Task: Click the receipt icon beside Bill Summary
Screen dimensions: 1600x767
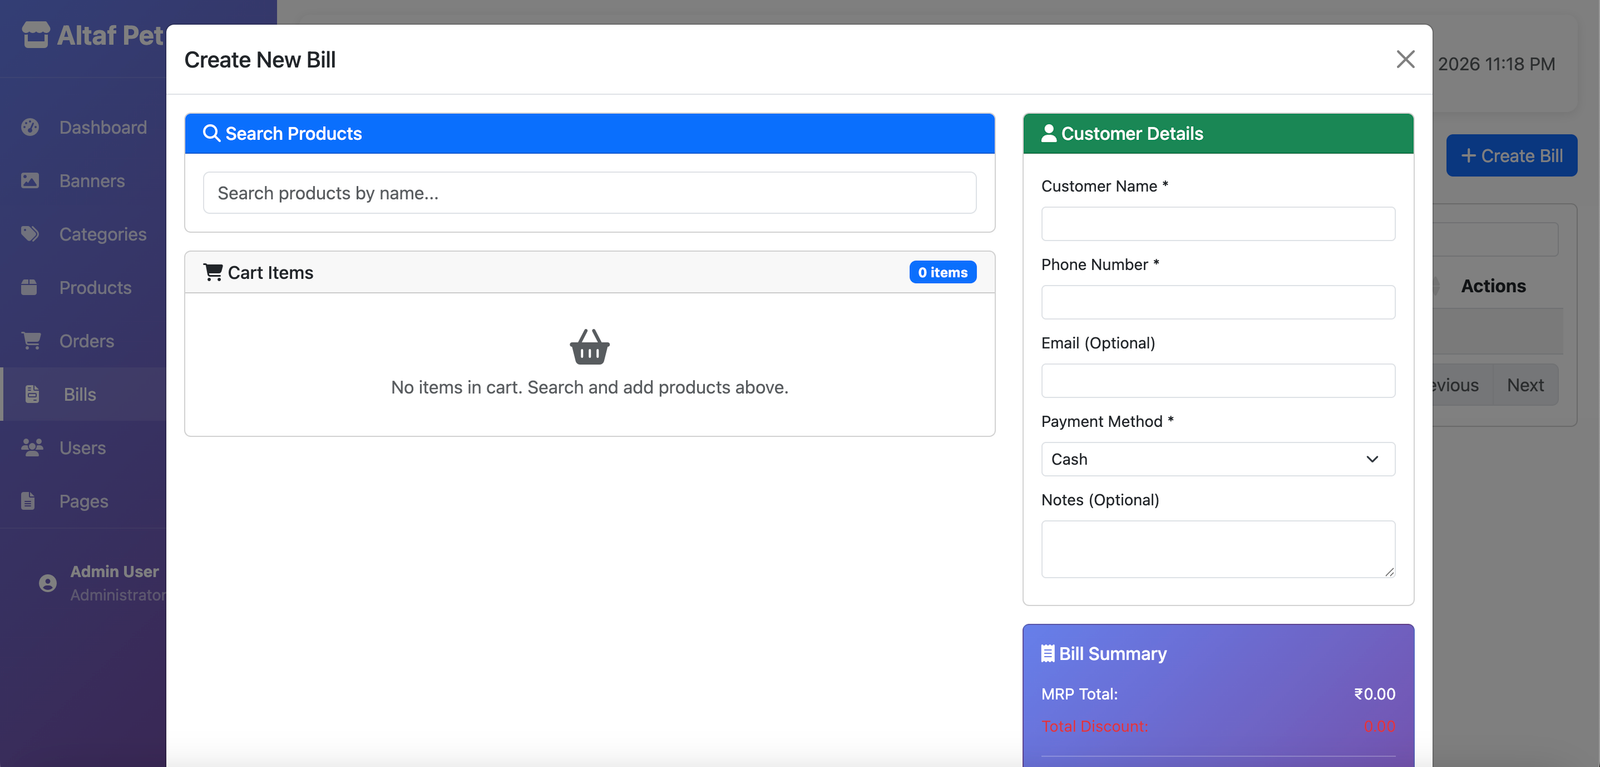Action: (1048, 653)
